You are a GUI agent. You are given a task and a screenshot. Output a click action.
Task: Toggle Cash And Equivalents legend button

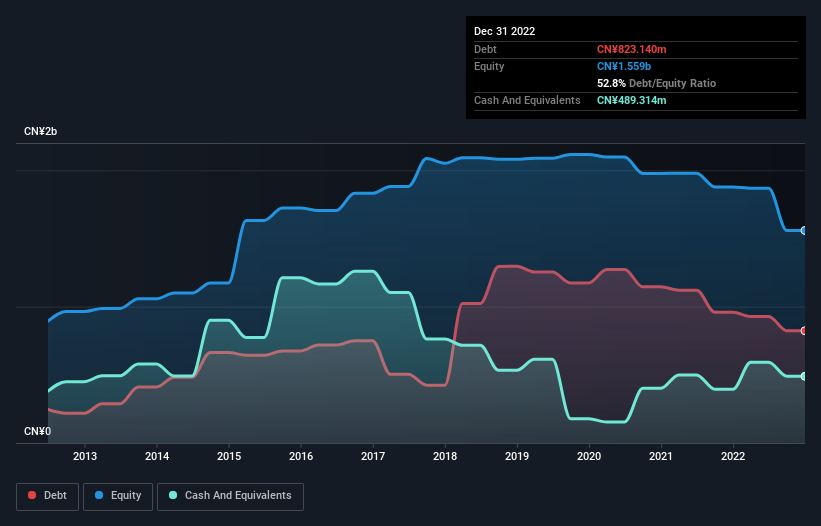point(230,496)
